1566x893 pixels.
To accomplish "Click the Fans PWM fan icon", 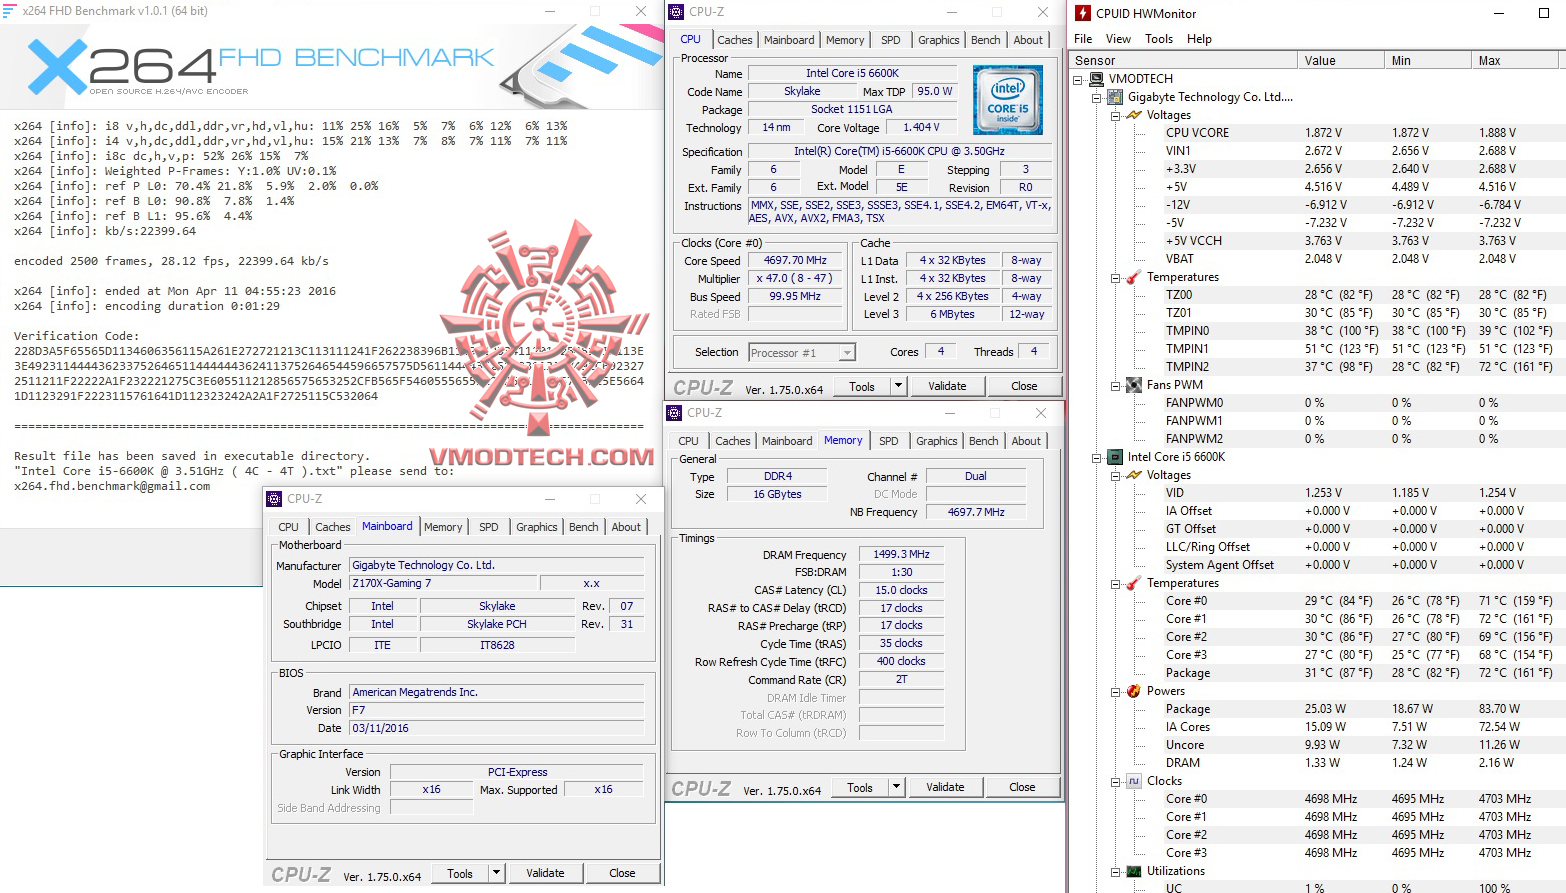I will coord(1134,385).
